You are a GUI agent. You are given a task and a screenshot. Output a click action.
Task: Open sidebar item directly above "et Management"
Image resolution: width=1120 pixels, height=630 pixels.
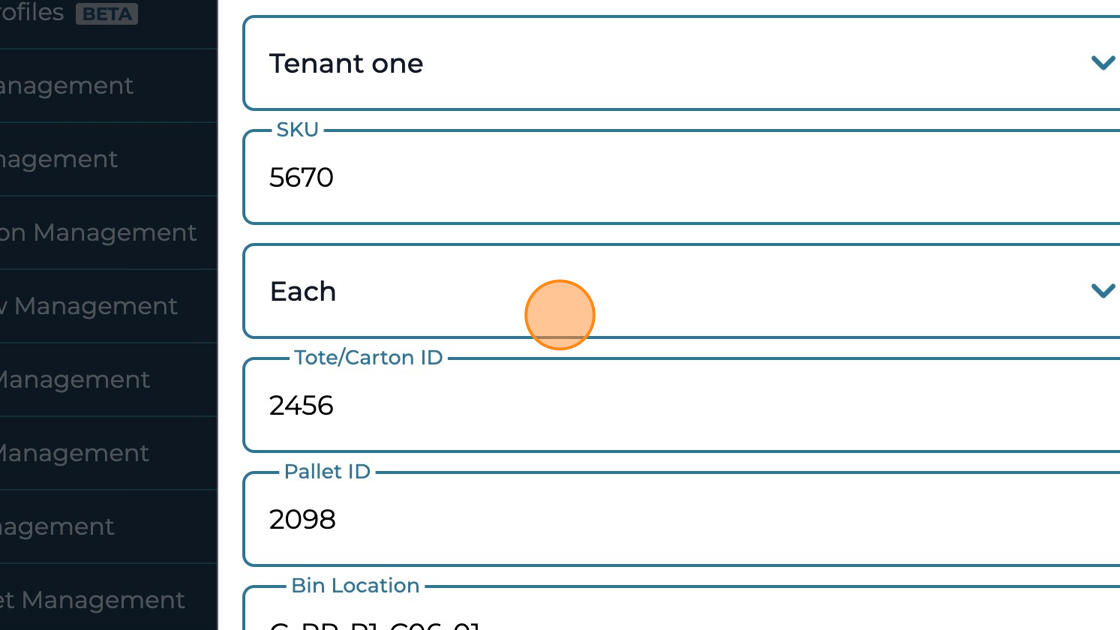click(x=58, y=527)
